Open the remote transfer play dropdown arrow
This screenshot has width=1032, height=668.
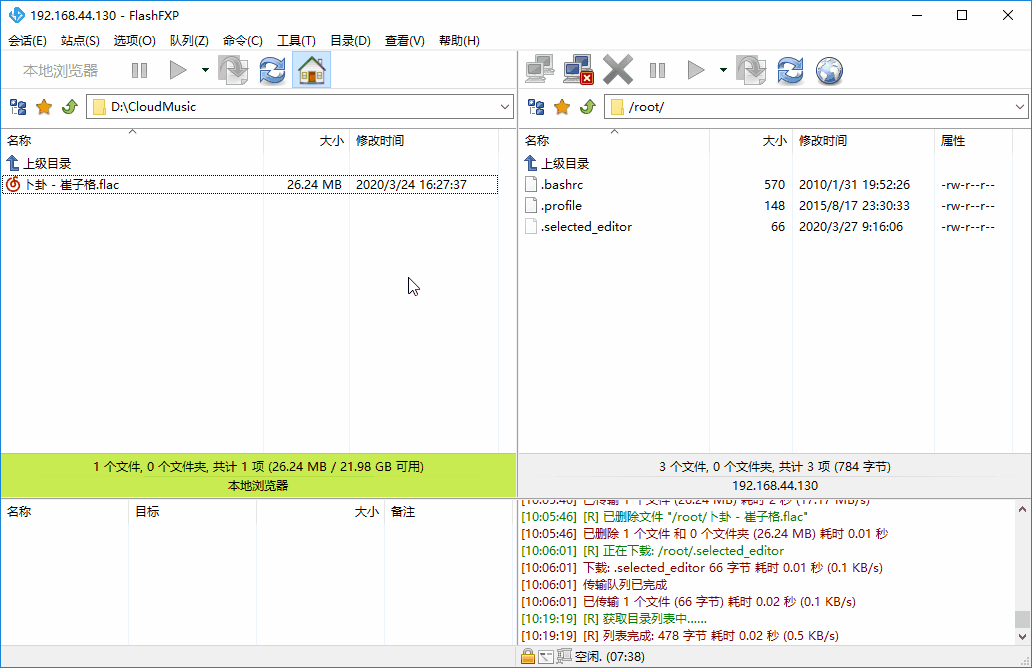[723, 70]
